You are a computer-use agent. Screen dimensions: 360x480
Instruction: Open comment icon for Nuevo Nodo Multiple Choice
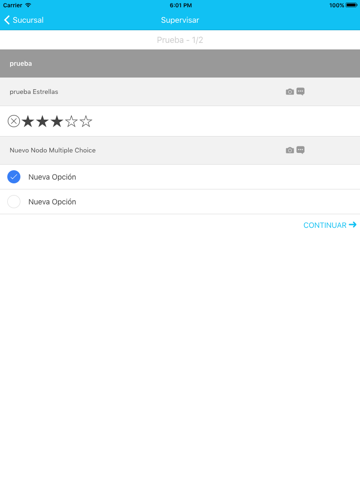coord(300,150)
